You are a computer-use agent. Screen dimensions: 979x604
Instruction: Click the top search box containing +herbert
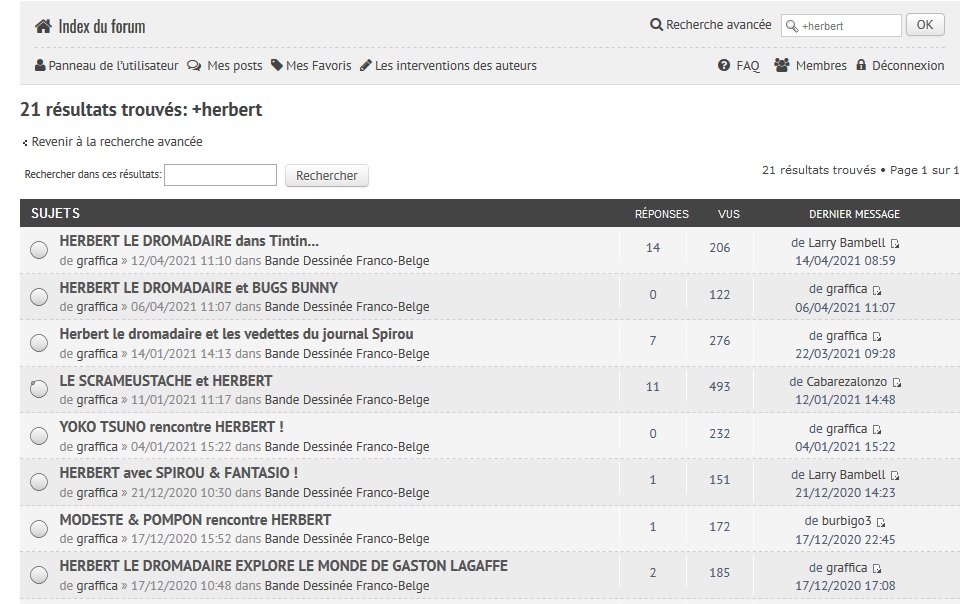tap(848, 26)
